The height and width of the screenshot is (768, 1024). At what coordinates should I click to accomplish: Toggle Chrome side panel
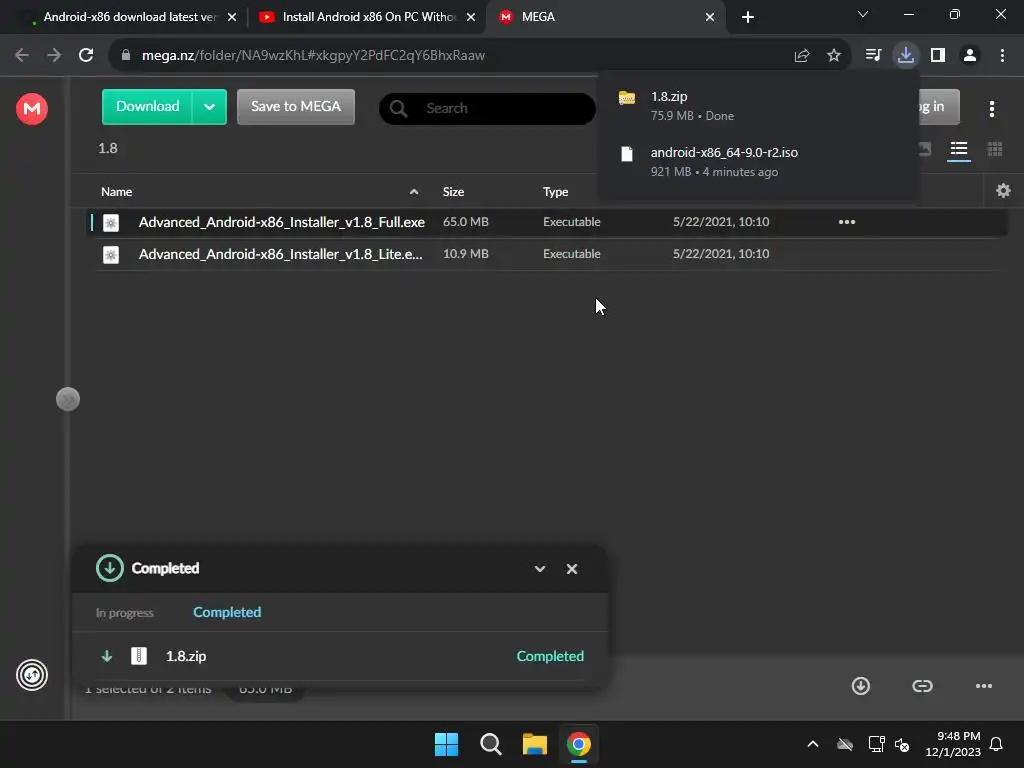point(938,55)
